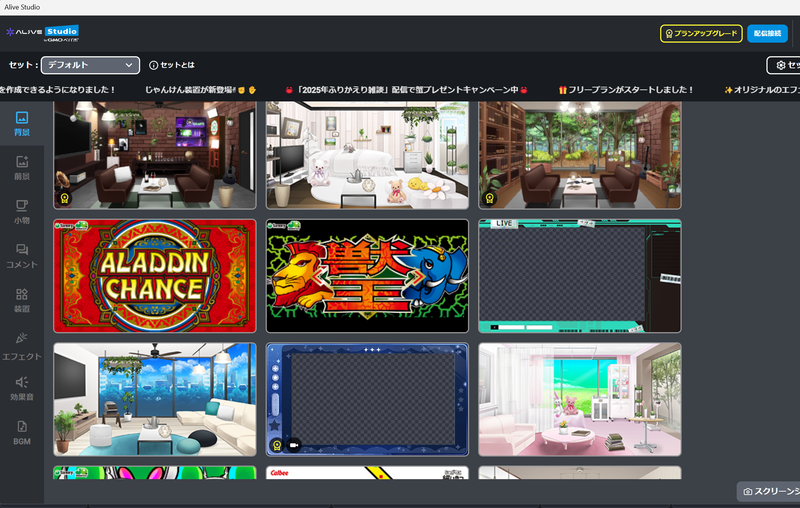Select the blue city-view living room background
This screenshot has width=800, height=508.
point(155,399)
